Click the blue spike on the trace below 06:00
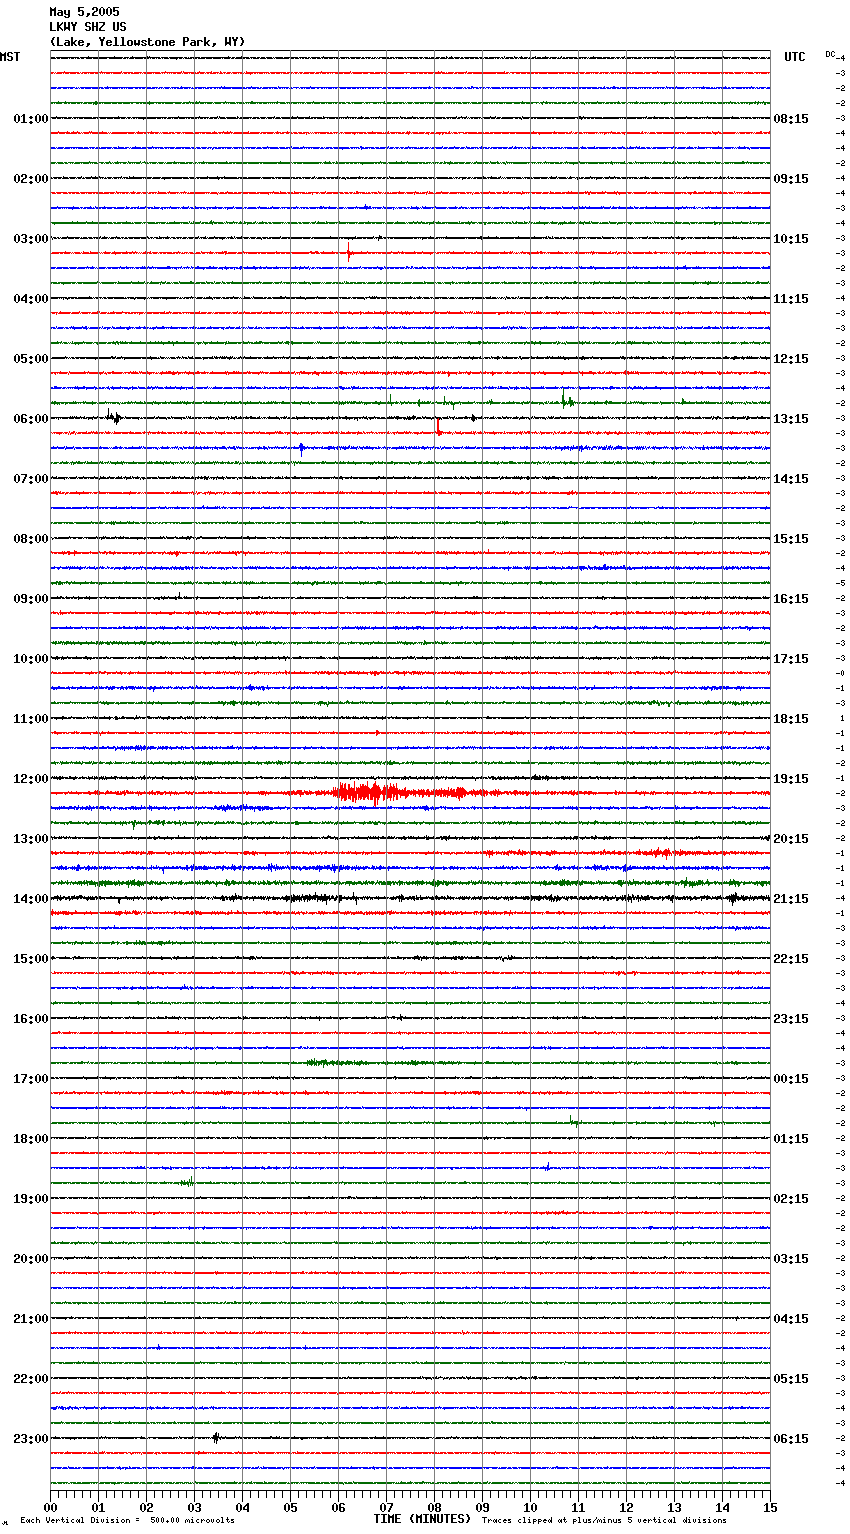 click(x=301, y=449)
